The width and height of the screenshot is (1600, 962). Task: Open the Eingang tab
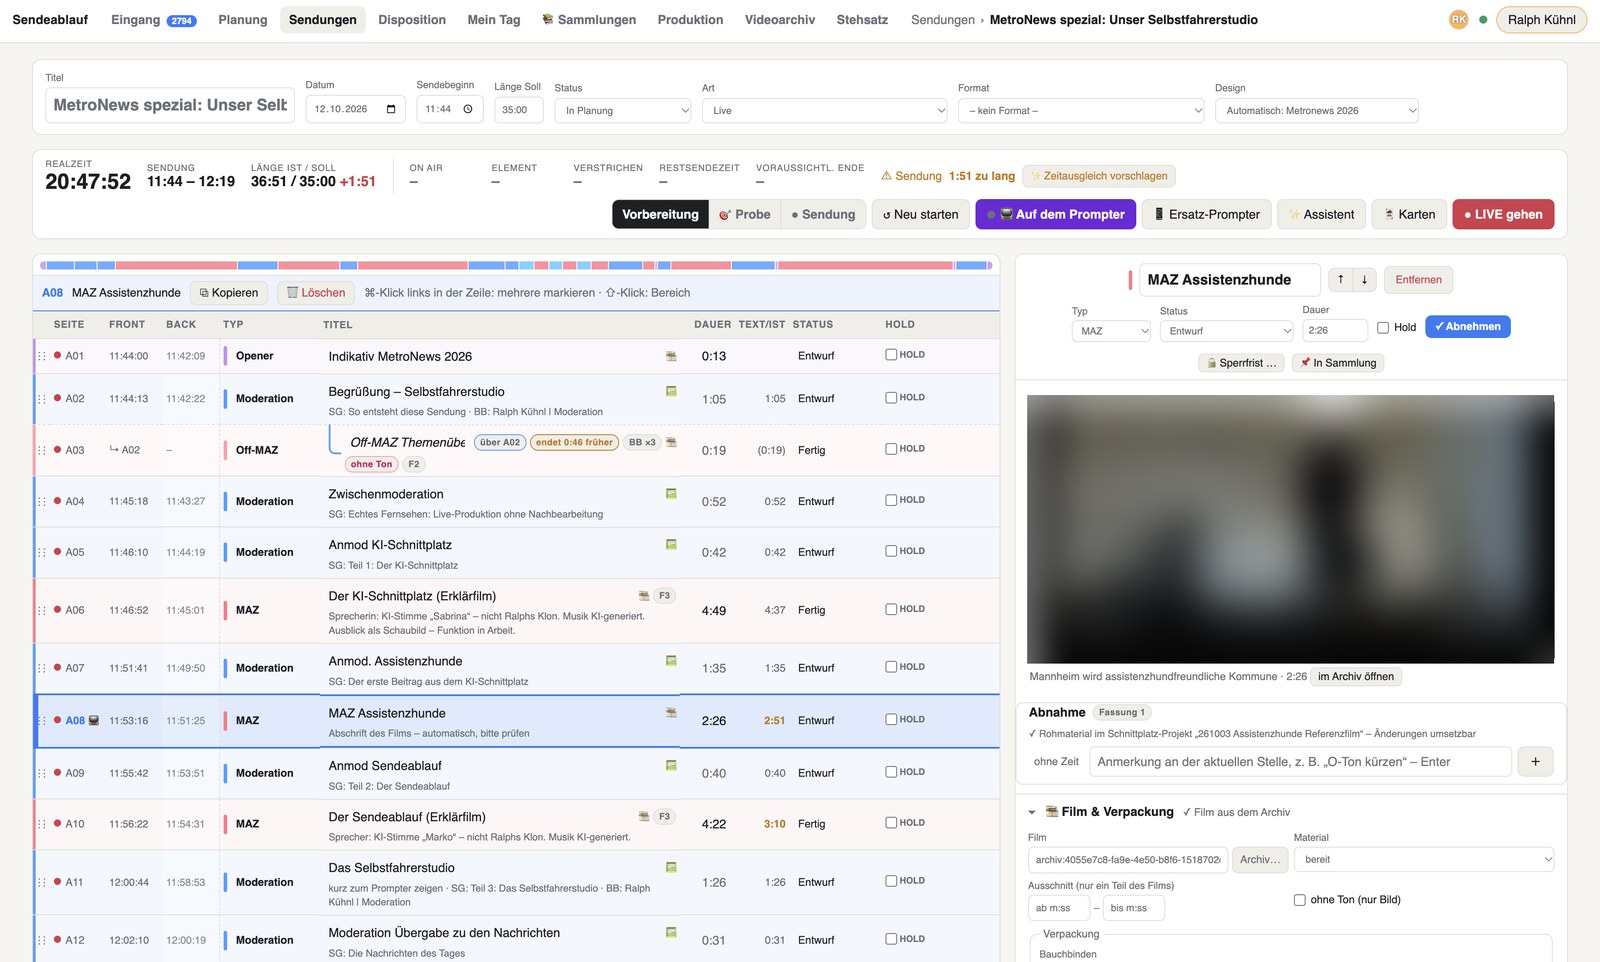click(154, 20)
